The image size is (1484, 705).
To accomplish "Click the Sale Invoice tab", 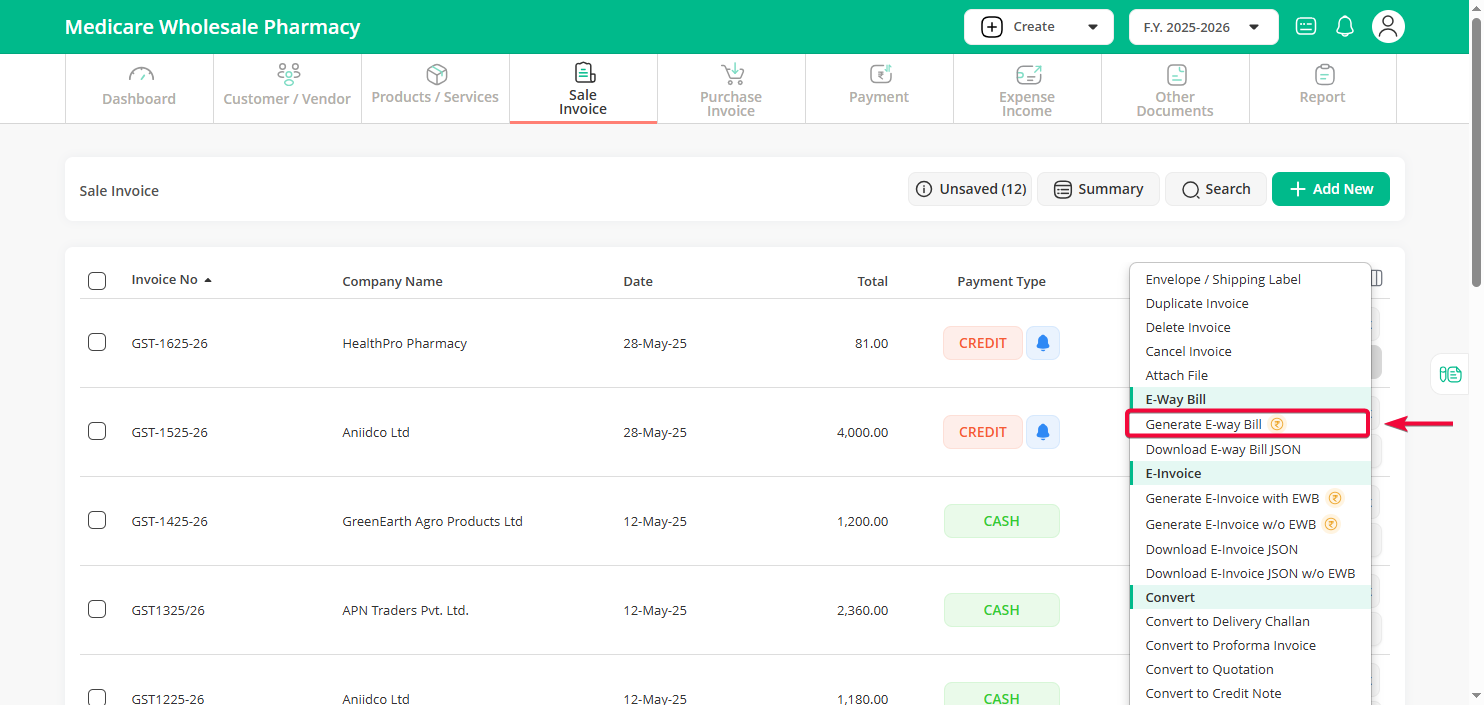I will (583, 88).
